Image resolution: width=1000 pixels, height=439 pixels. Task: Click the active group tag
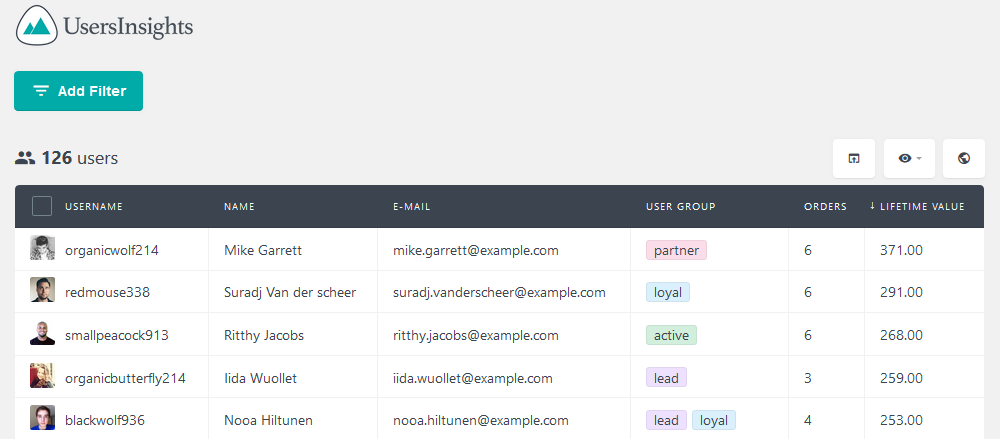[x=671, y=335]
